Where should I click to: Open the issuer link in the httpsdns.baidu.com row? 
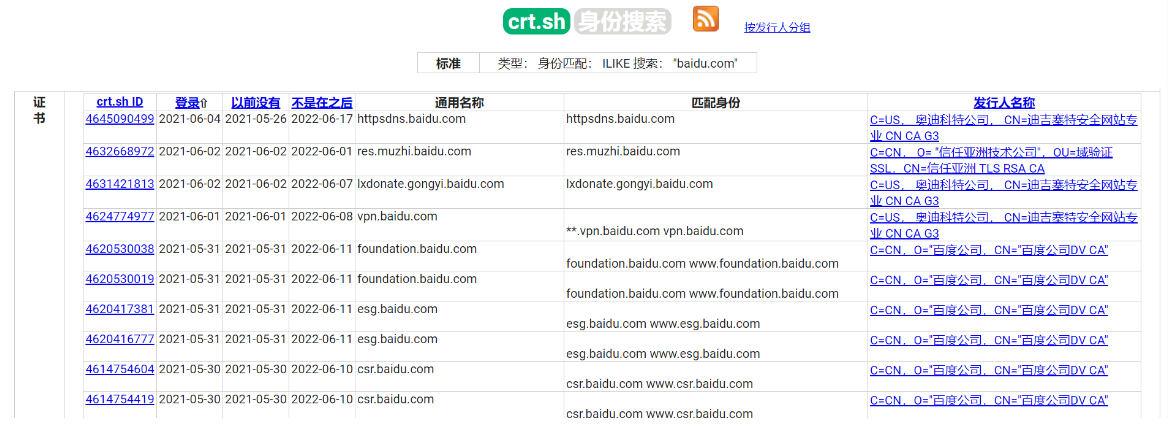tap(1003, 127)
